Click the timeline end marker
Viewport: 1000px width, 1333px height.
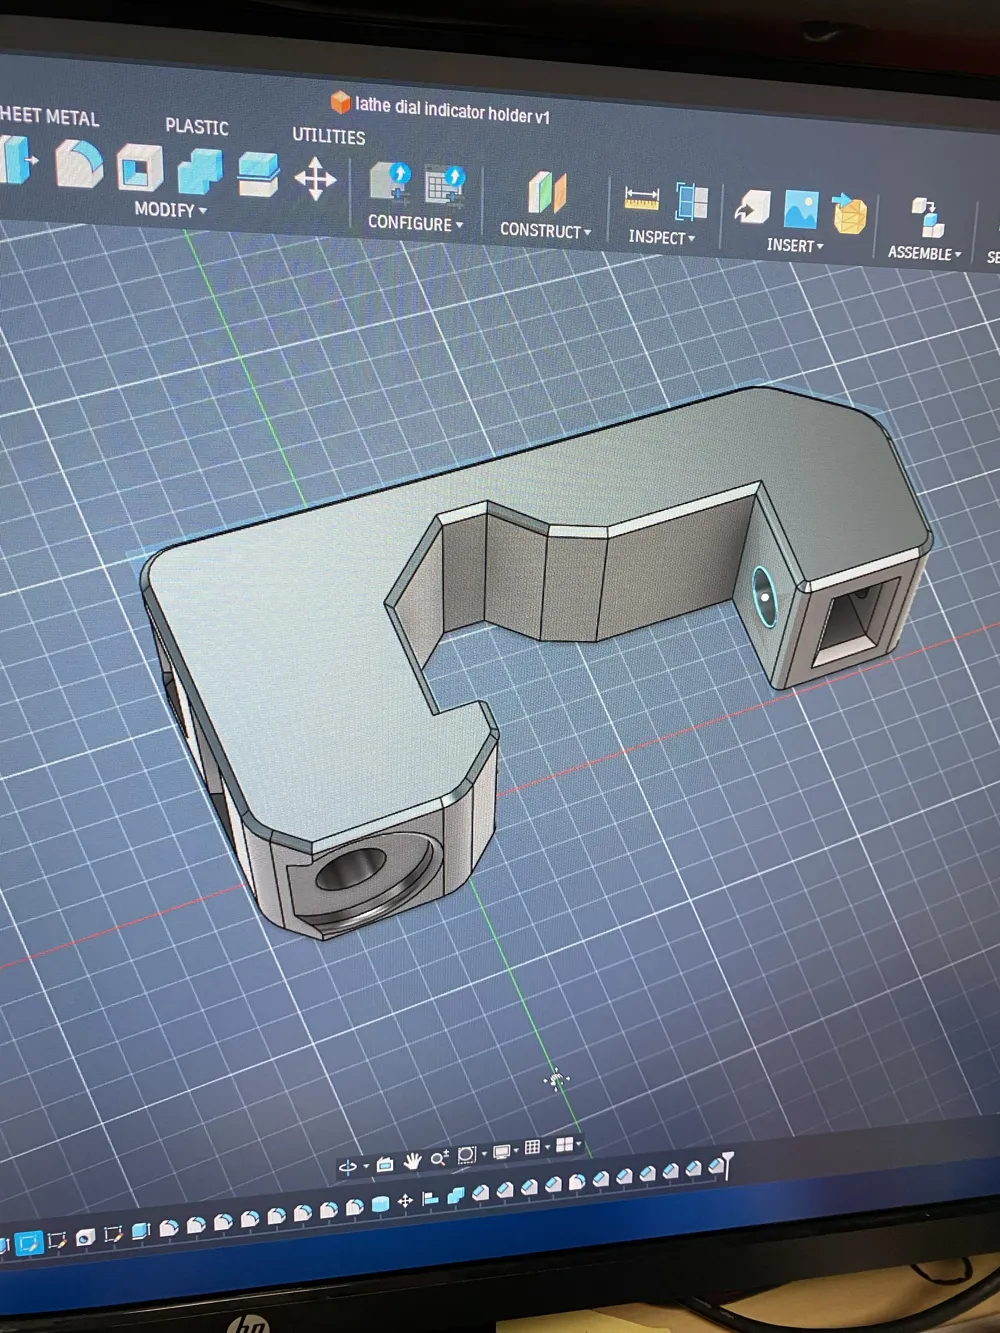727,1163
